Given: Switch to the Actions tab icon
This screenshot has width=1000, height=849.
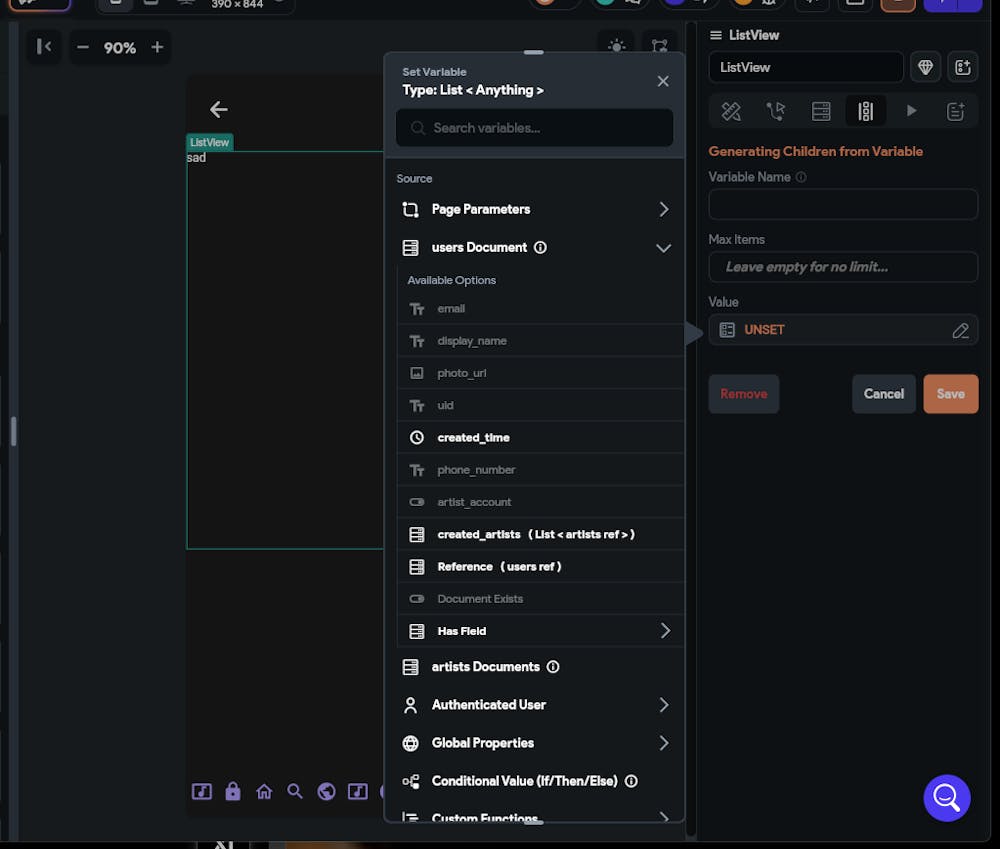Looking at the screenshot, I should (x=776, y=111).
